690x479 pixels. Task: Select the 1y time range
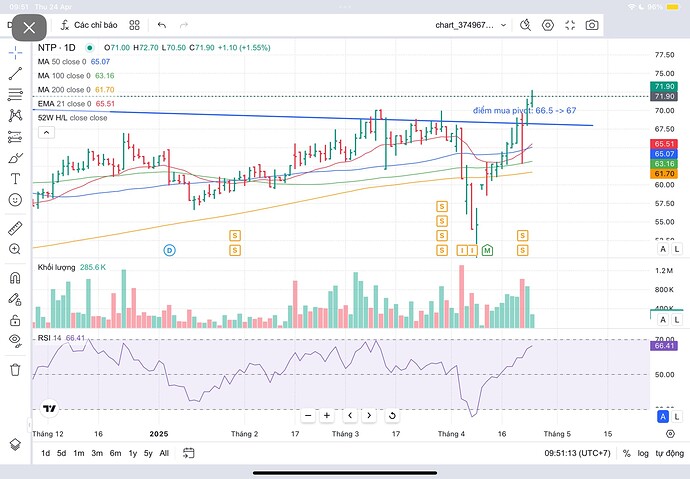(133, 453)
